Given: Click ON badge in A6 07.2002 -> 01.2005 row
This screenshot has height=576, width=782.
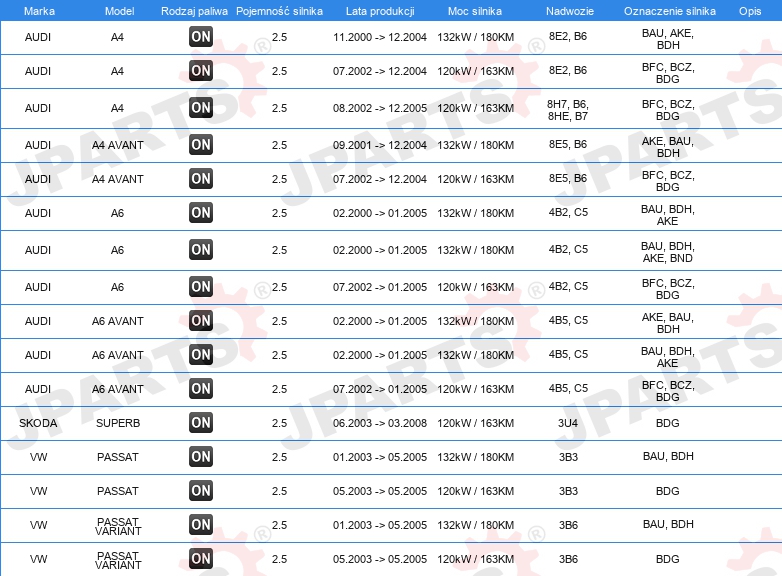Looking at the screenshot, I should [201, 286].
